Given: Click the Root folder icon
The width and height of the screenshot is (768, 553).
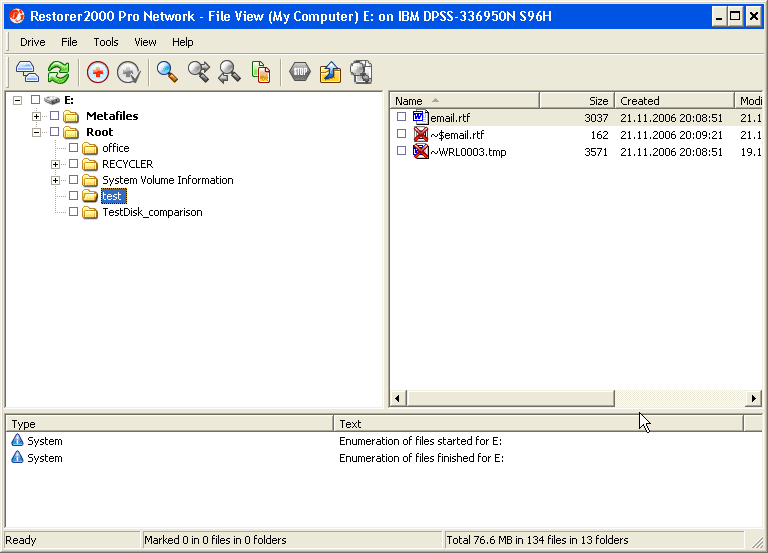Looking at the screenshot, I should (x=71, y=132).
